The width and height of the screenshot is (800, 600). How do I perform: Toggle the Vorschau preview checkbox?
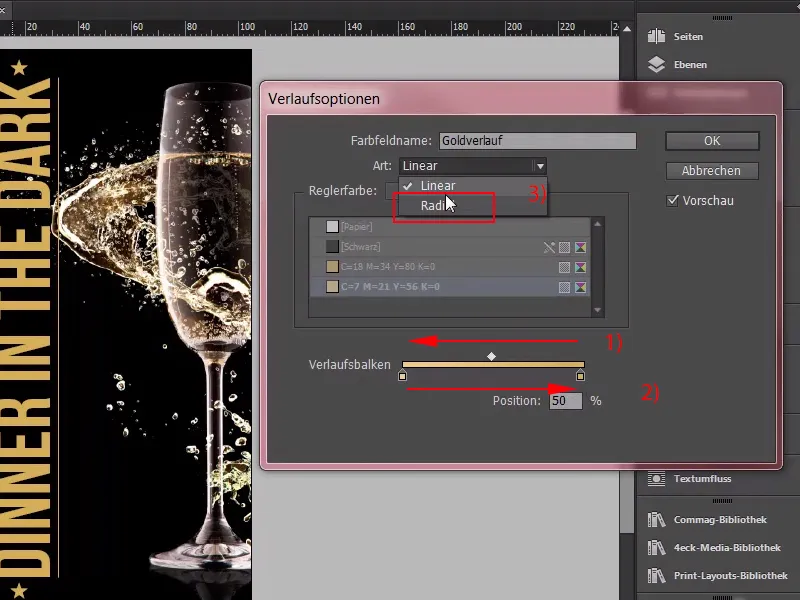pyautogui.click(x=673, y=201)
